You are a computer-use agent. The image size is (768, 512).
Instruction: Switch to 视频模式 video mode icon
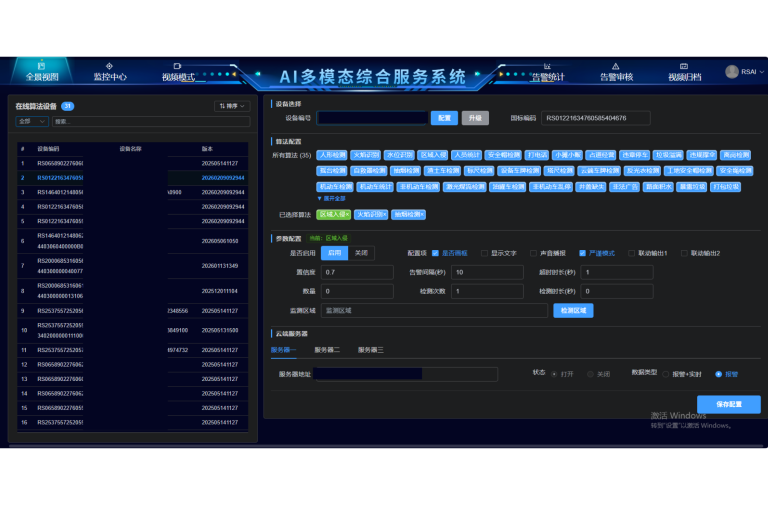point(177,66)
